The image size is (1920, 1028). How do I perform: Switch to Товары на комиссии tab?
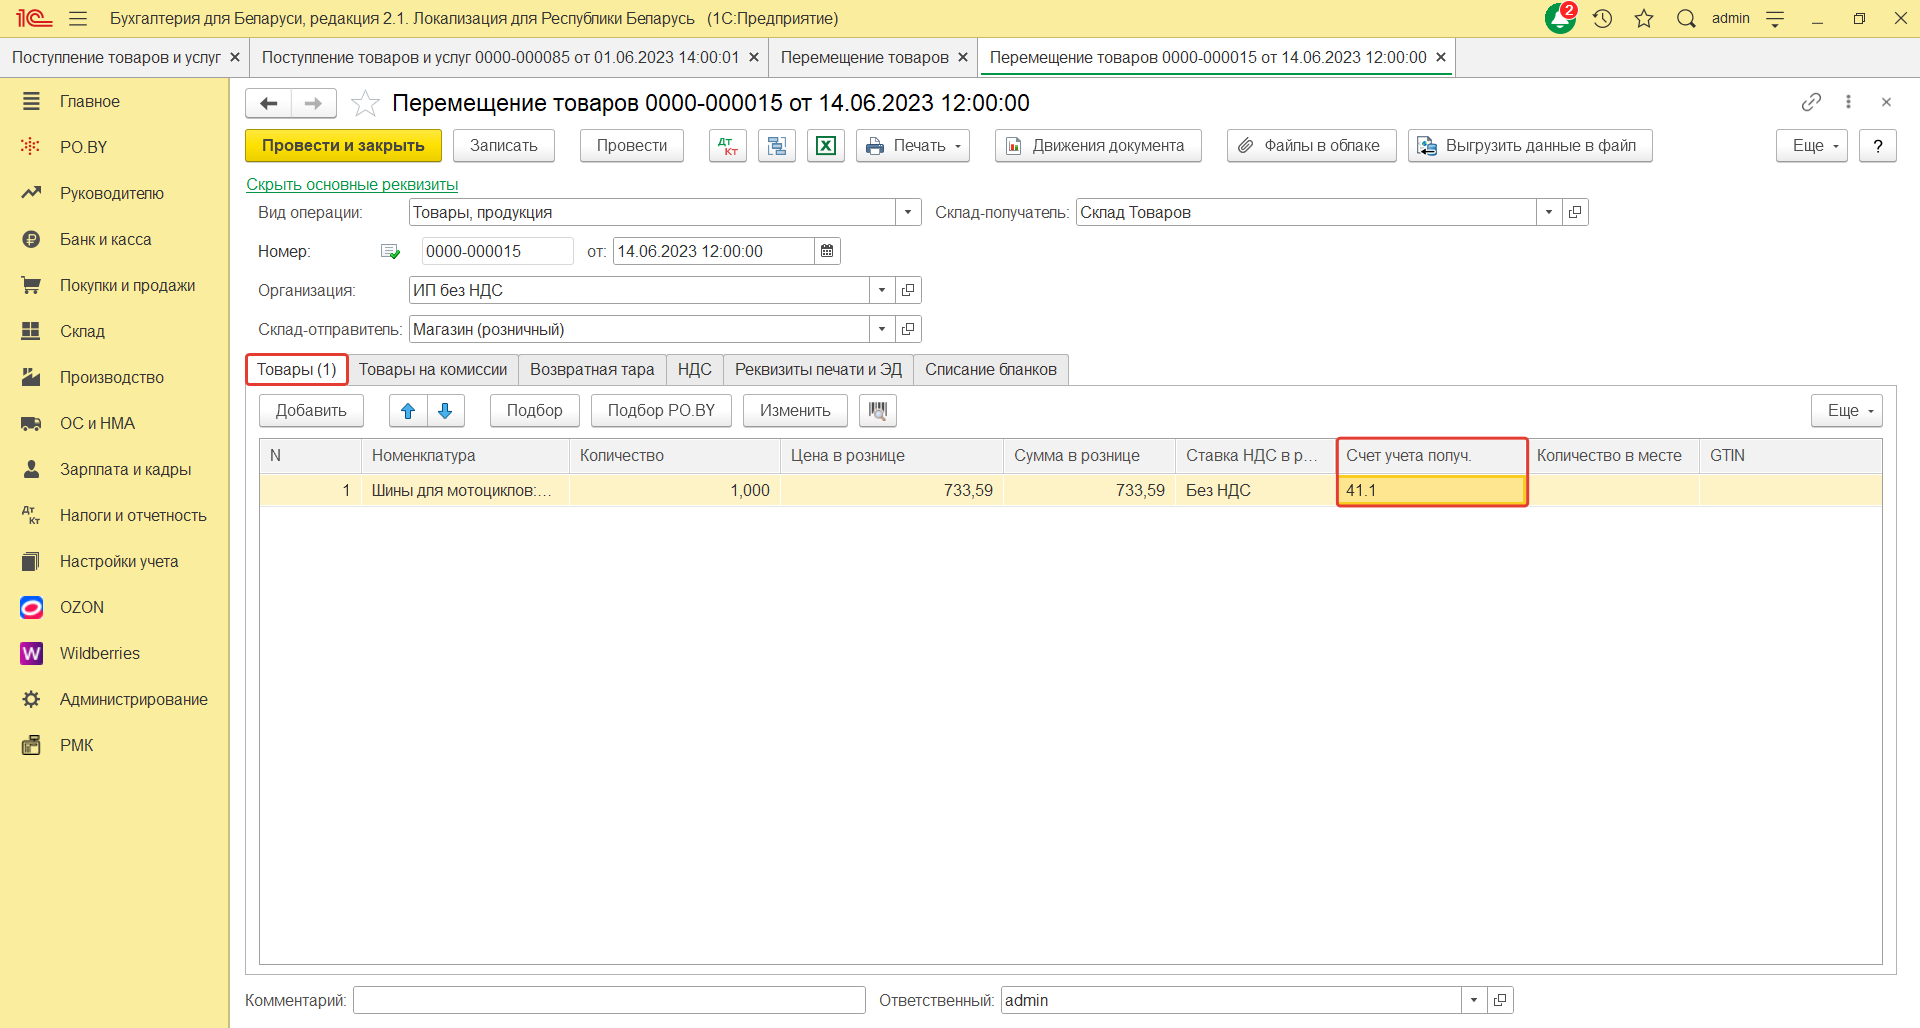coord(433,370)
